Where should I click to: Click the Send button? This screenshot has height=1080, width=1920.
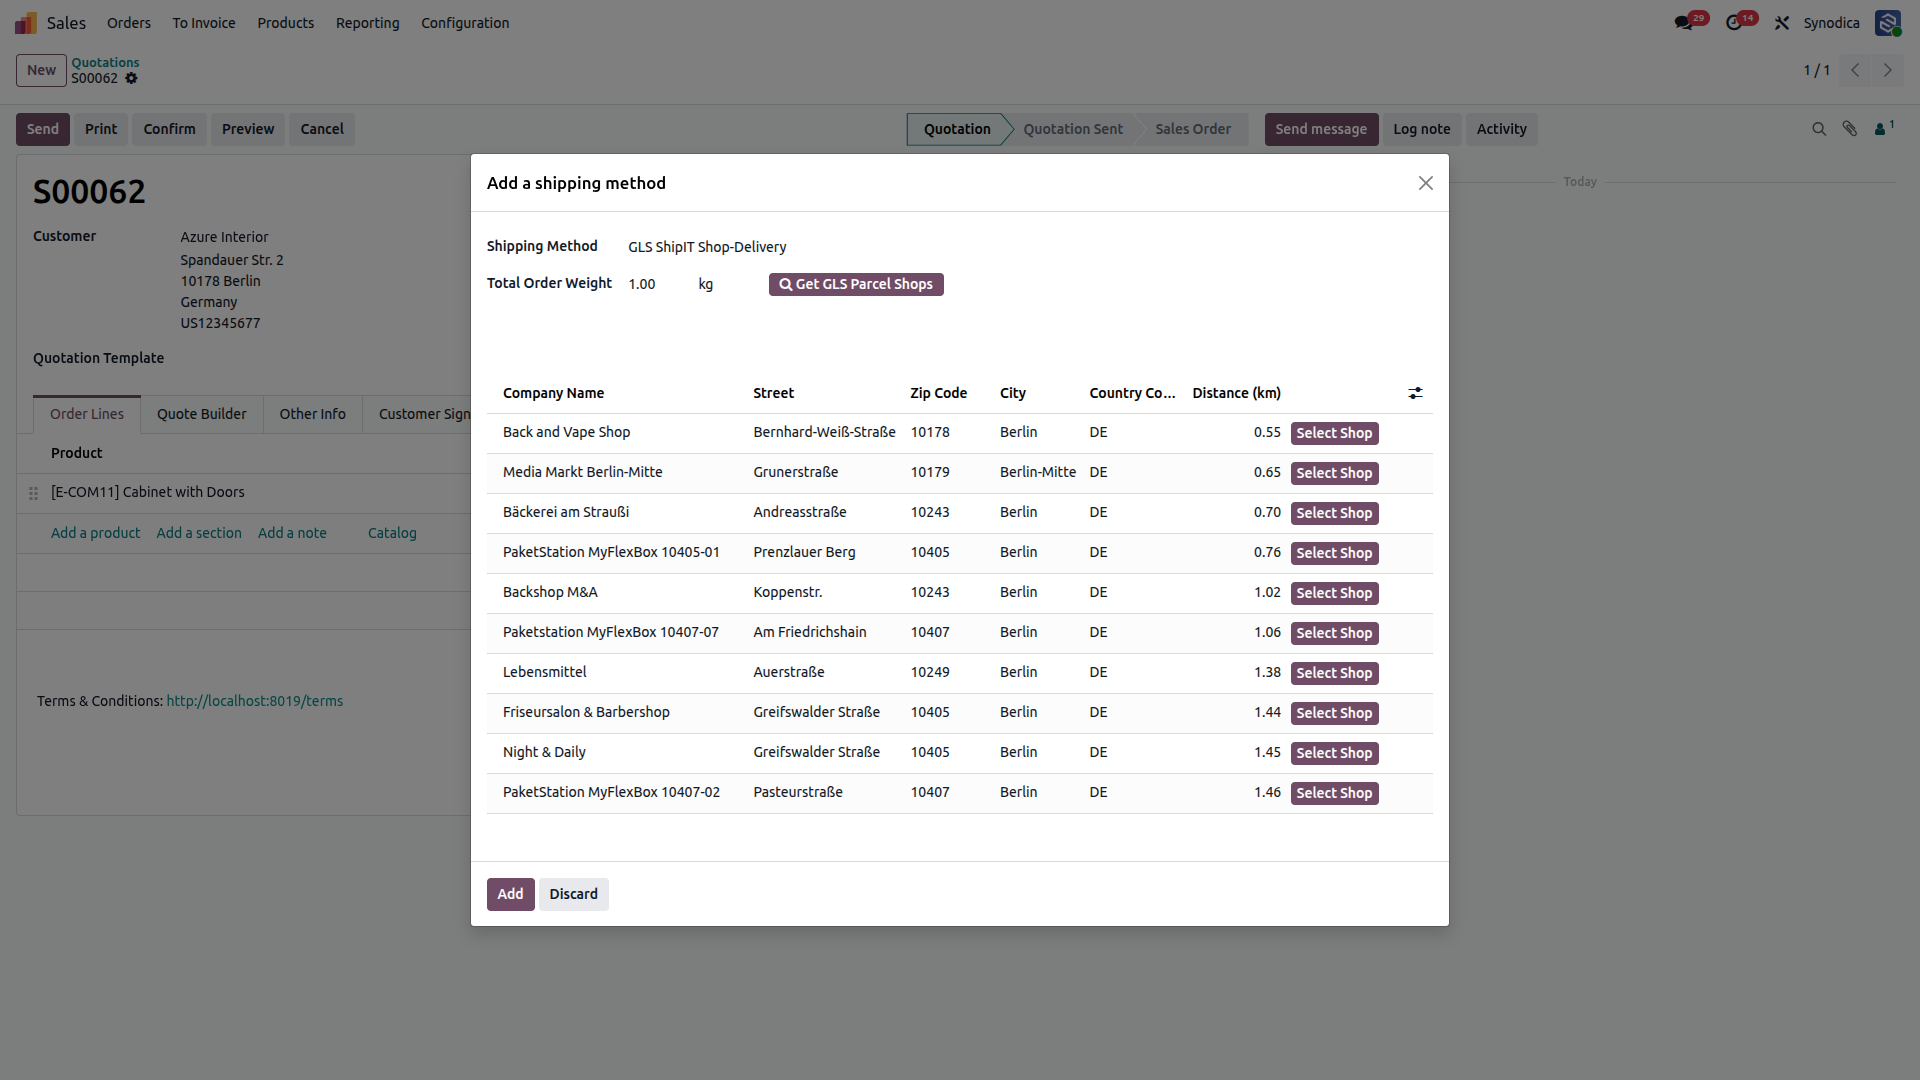point(43,129)
